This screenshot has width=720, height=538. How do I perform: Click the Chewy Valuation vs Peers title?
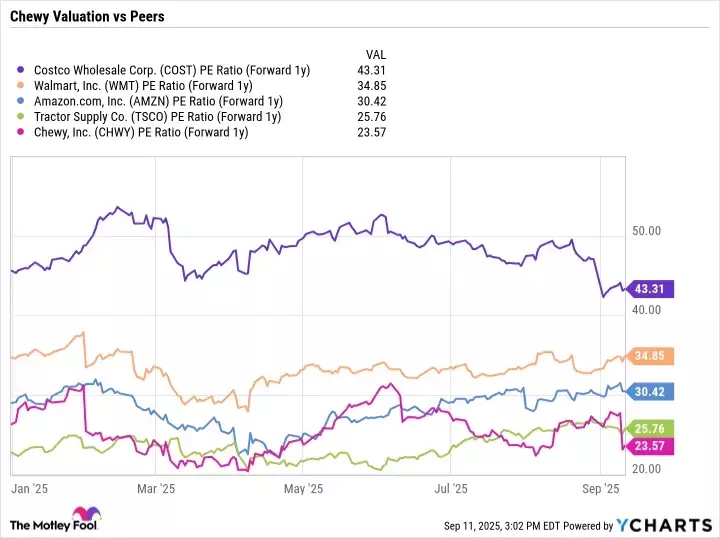point(88,17)
